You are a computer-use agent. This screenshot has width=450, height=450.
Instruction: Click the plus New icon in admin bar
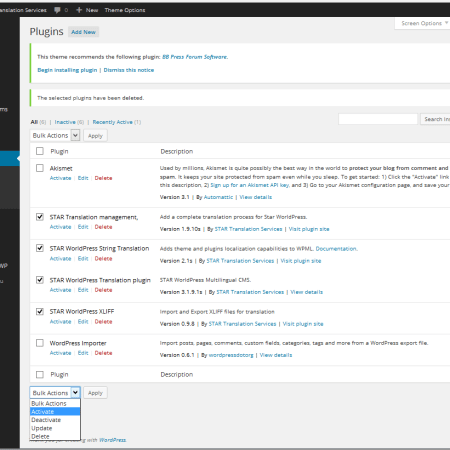tap(79, 10)
